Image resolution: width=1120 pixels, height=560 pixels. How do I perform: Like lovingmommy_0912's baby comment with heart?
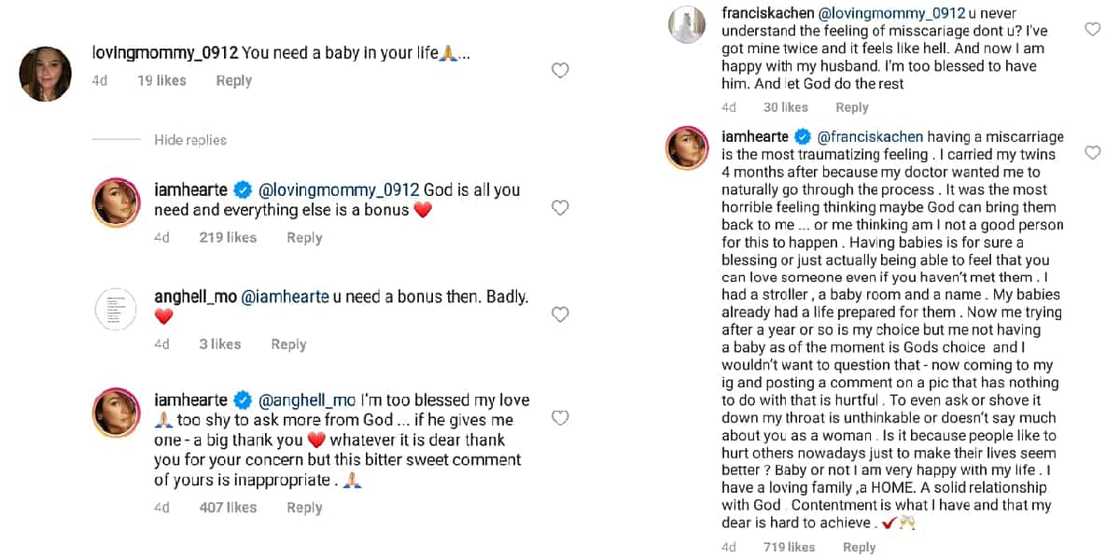[x=560, y=70]
